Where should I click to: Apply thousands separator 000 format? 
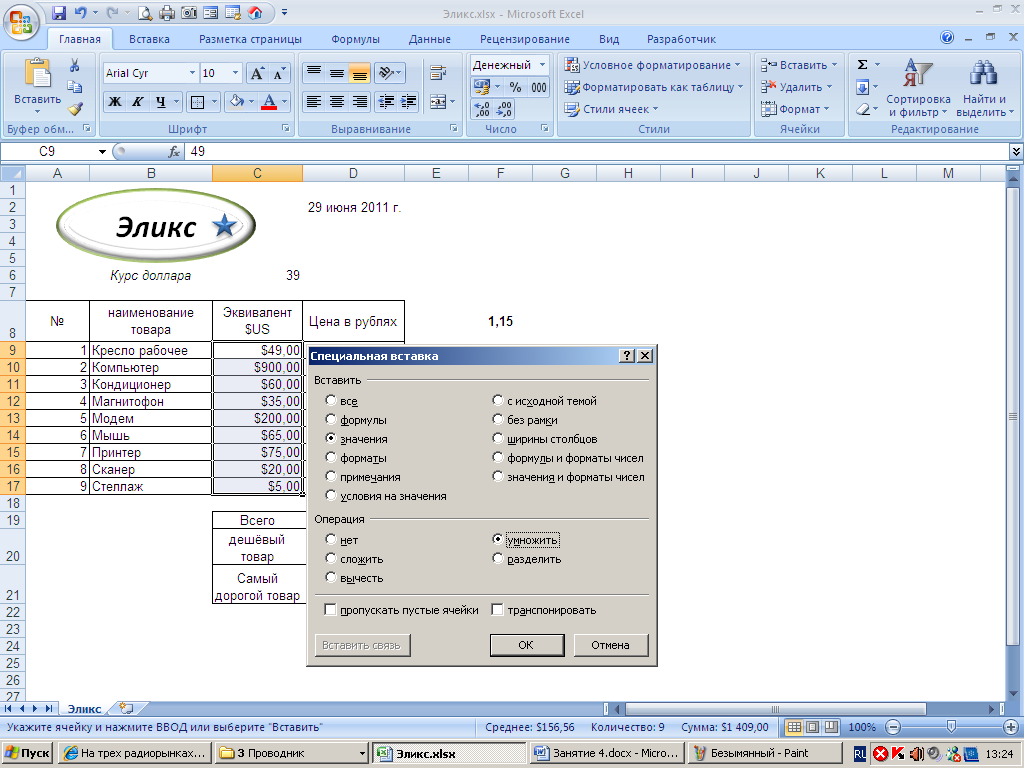tap(539, 87)
